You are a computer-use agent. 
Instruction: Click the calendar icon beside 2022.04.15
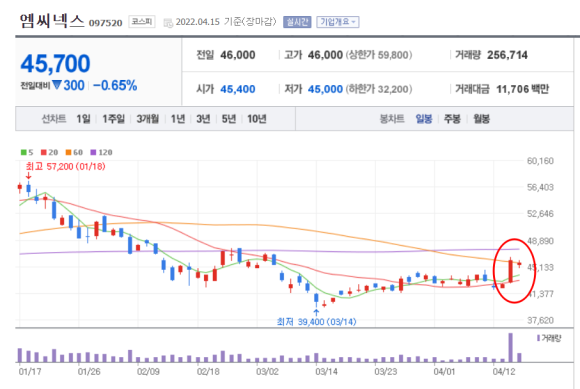point(168,23)
